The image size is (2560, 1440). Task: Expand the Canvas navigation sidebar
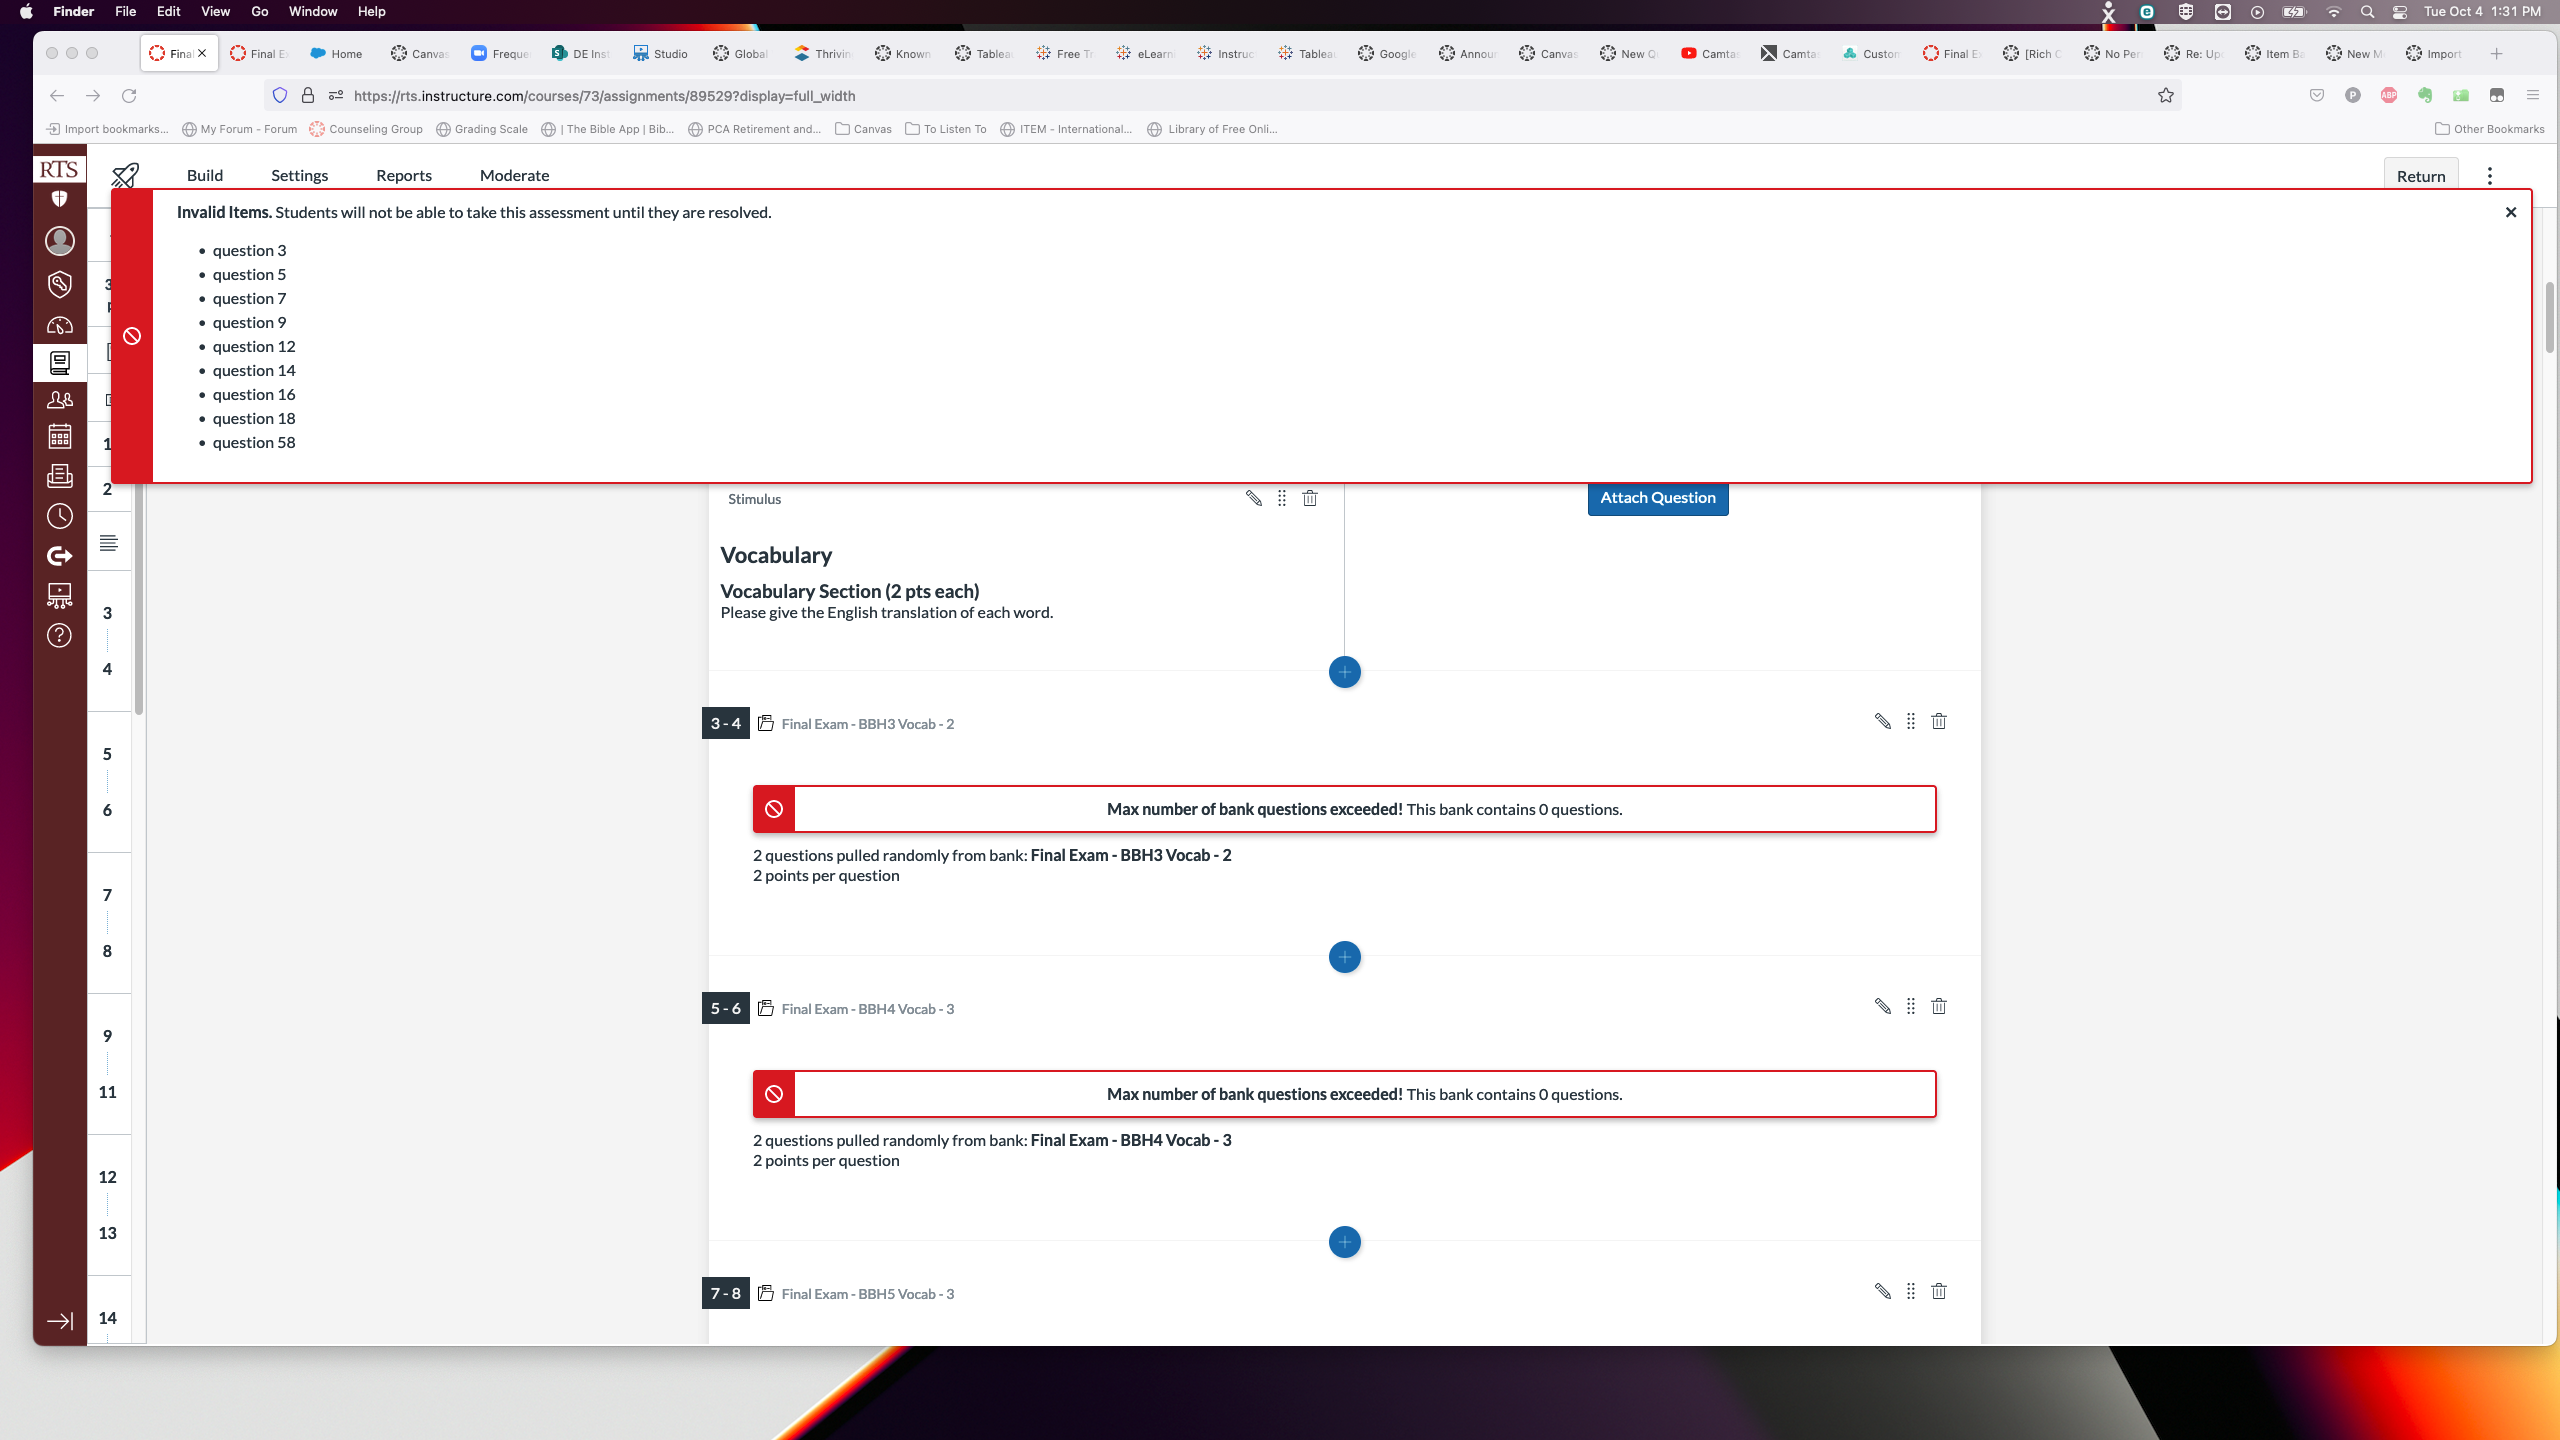click(x=59, y=1321)
